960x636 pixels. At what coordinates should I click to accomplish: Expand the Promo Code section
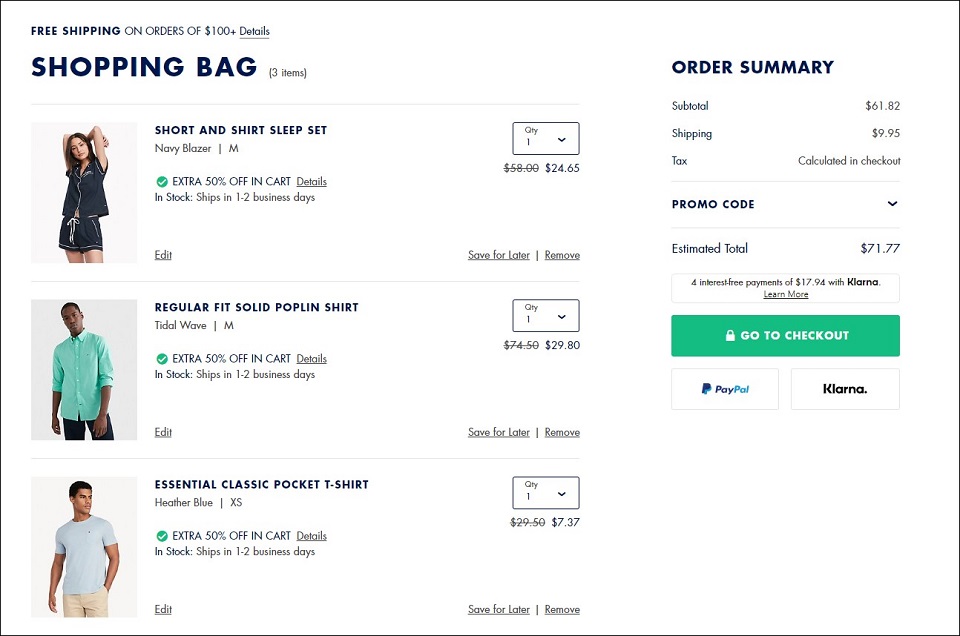pos(786,204)
